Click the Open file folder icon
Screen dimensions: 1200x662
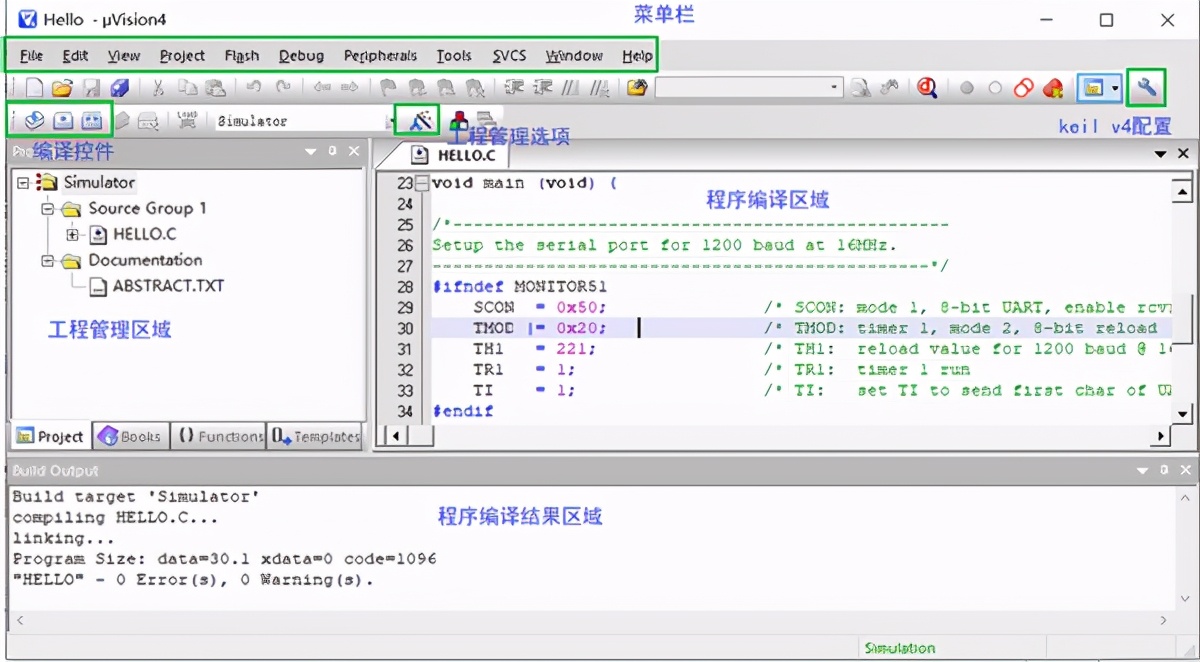(62, 88)
